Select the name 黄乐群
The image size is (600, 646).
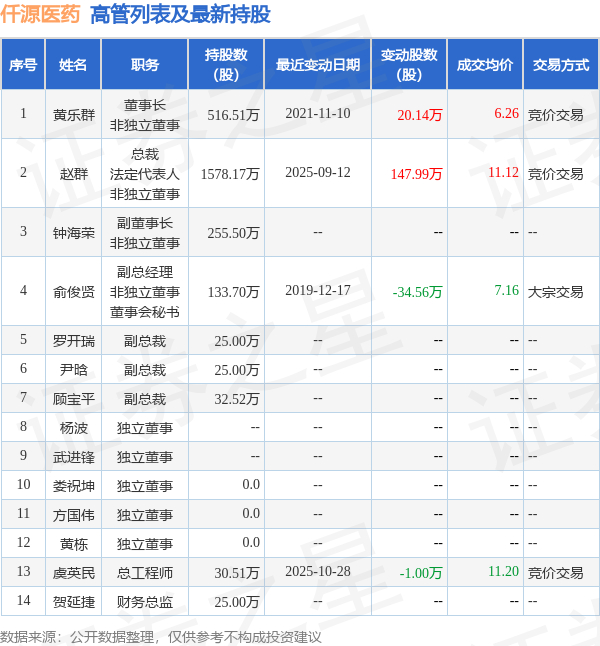click(74, 115)
